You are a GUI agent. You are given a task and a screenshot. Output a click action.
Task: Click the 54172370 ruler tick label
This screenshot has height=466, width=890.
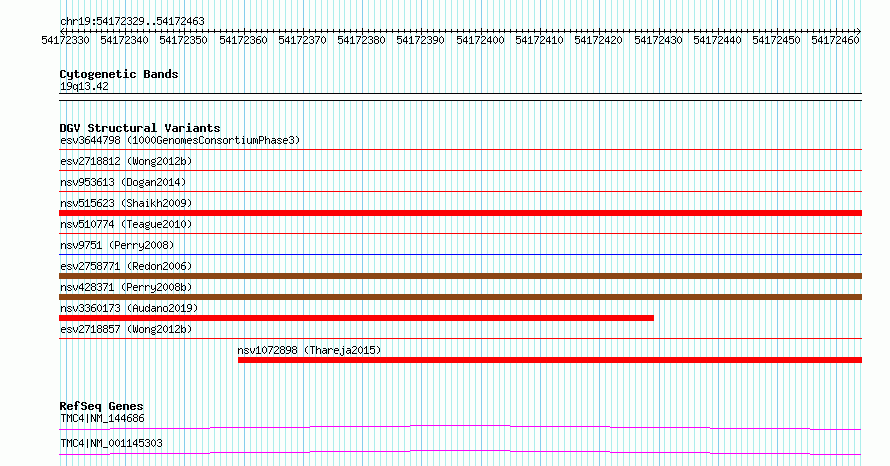point(302,40)
